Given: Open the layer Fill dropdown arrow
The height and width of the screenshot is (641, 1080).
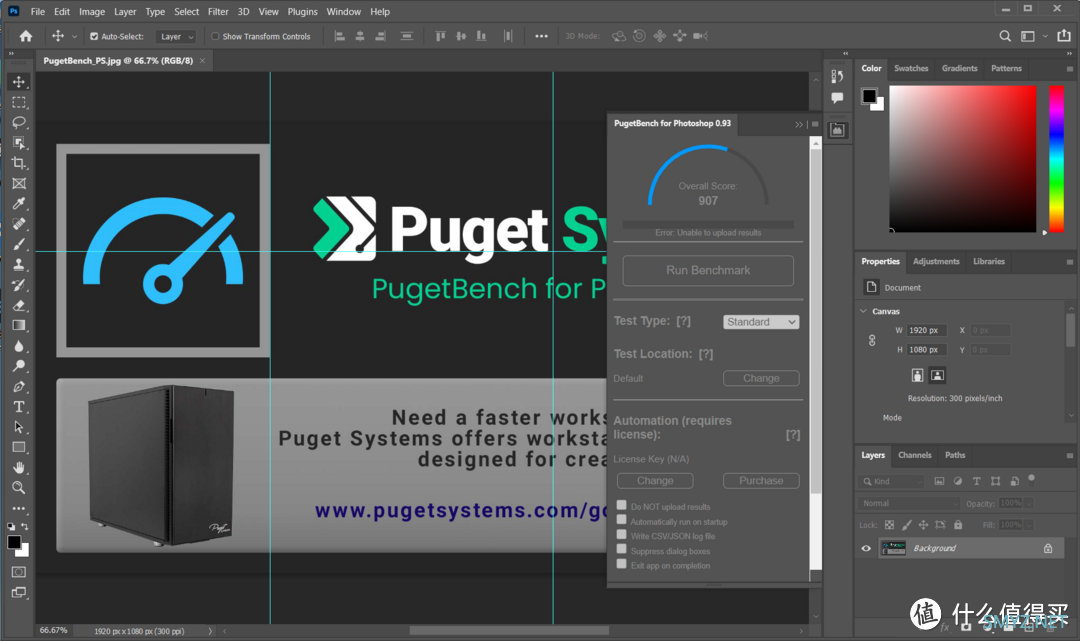Looking at the screenshot, I should tap(1029, 525).
